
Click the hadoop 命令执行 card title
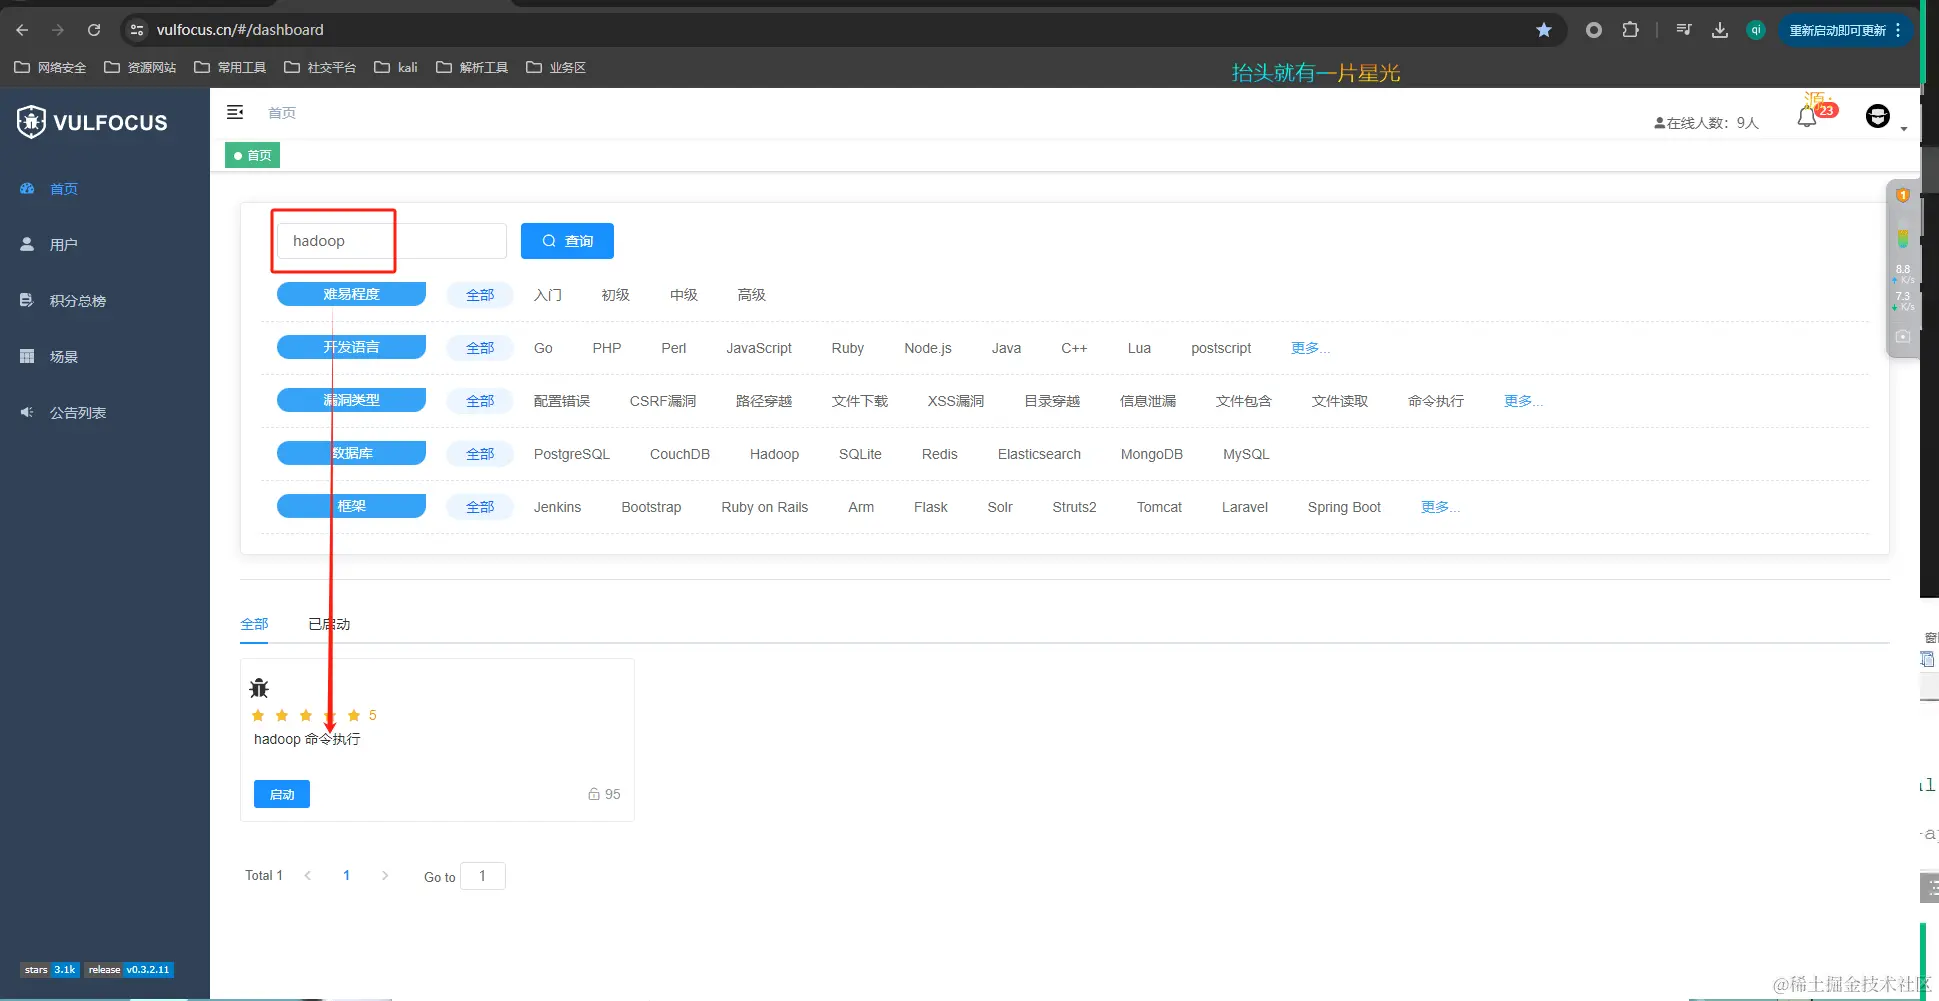[307, 739]
